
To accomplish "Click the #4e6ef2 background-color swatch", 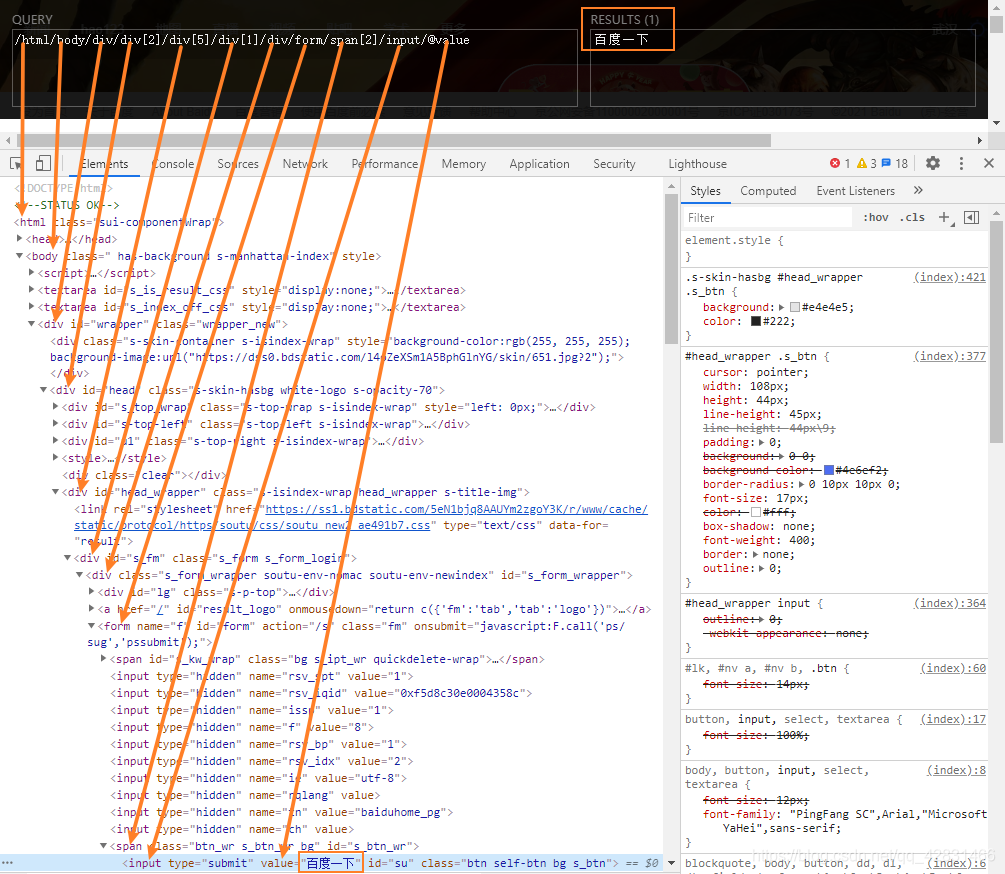I will [829, 470].
